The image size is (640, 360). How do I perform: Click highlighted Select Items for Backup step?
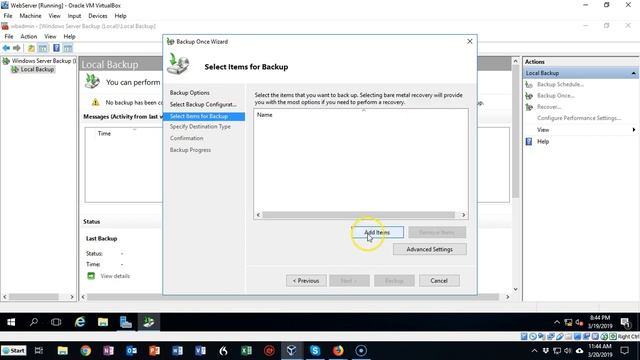pyautogui.click(x=204, y=117)
